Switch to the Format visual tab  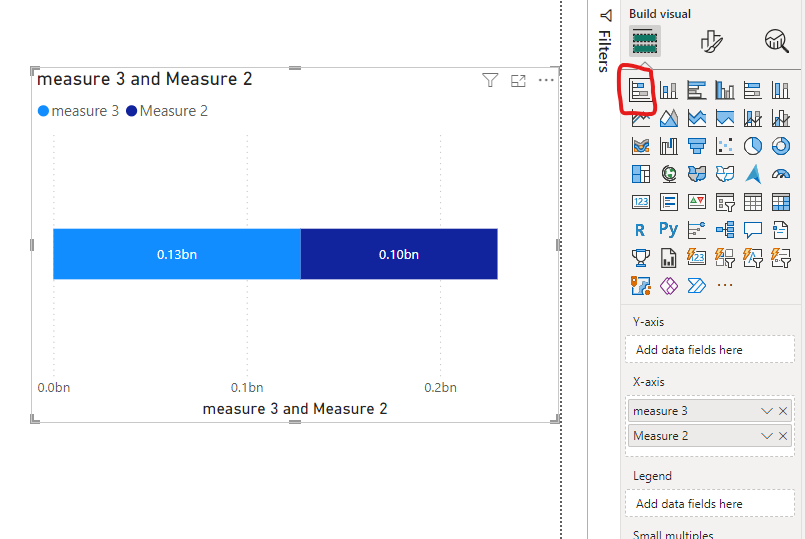click(x=711, y=41)
